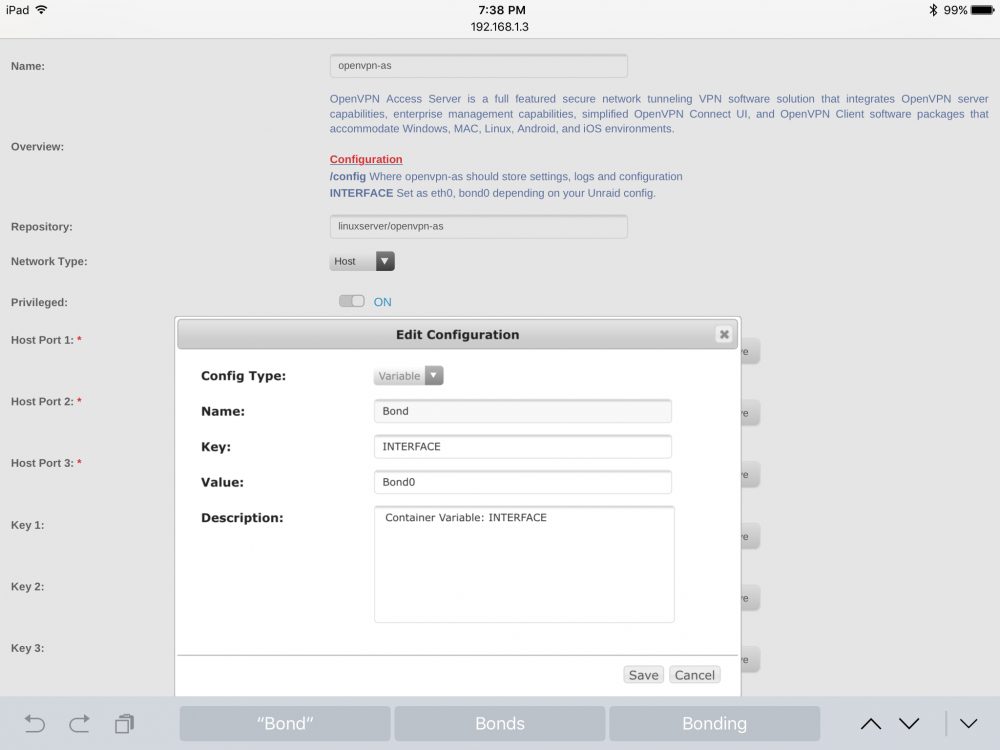Open the Network Type Host dropdown
Image resolution: width=1000 pixels, height=750 pixels.
362,261
